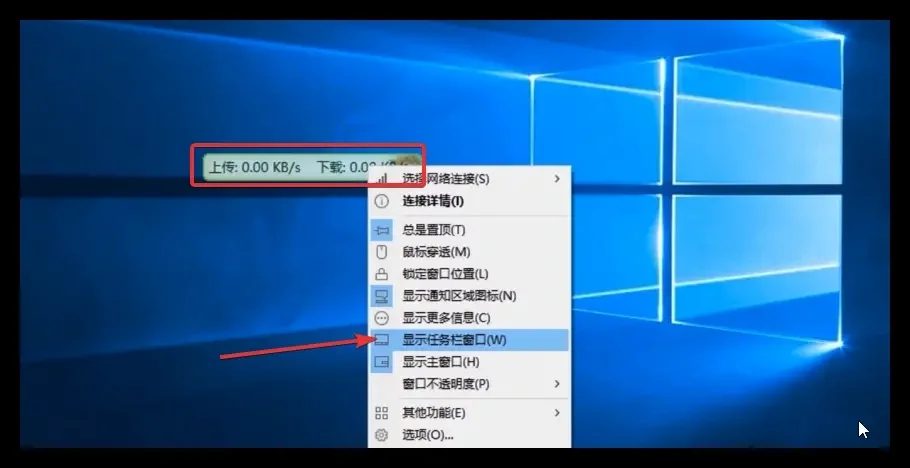Toggle 总是置顶(T) always-on-top option
Image resolution: width=910 pixels, height=468 pixels.
469,230
